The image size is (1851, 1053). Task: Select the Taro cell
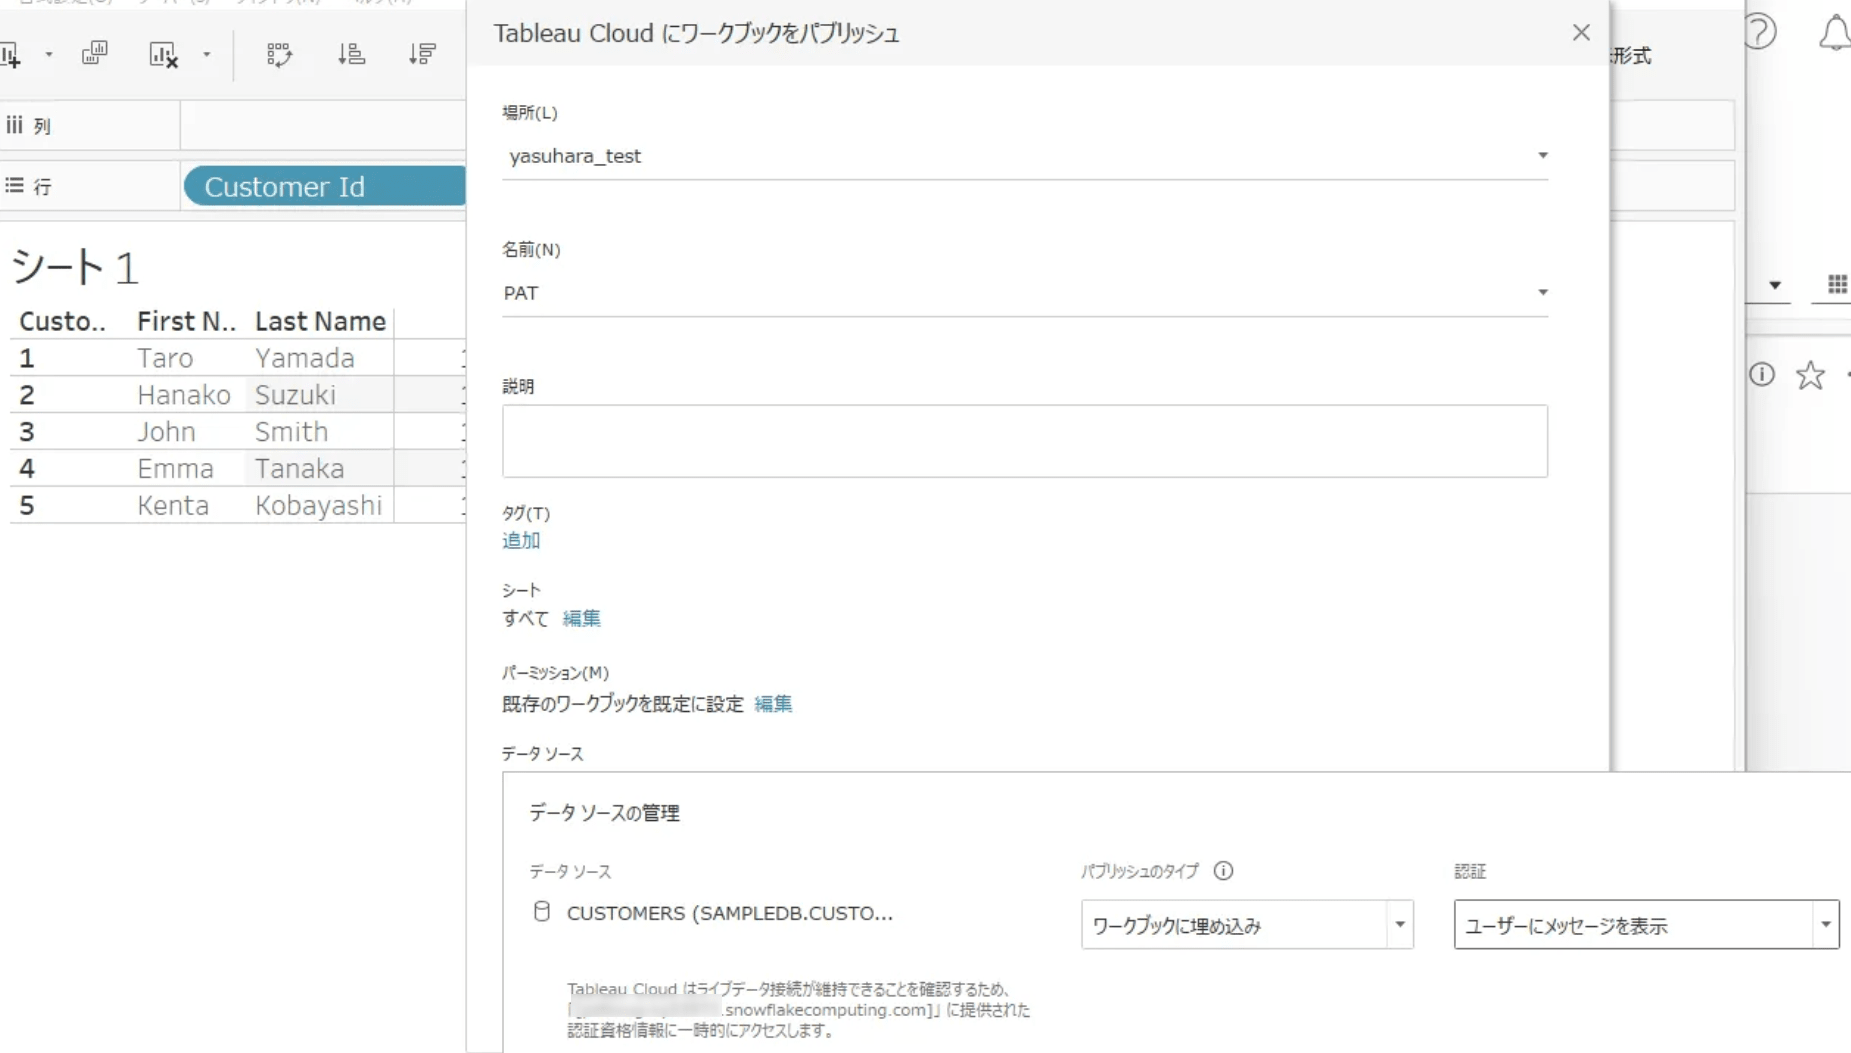165,358
